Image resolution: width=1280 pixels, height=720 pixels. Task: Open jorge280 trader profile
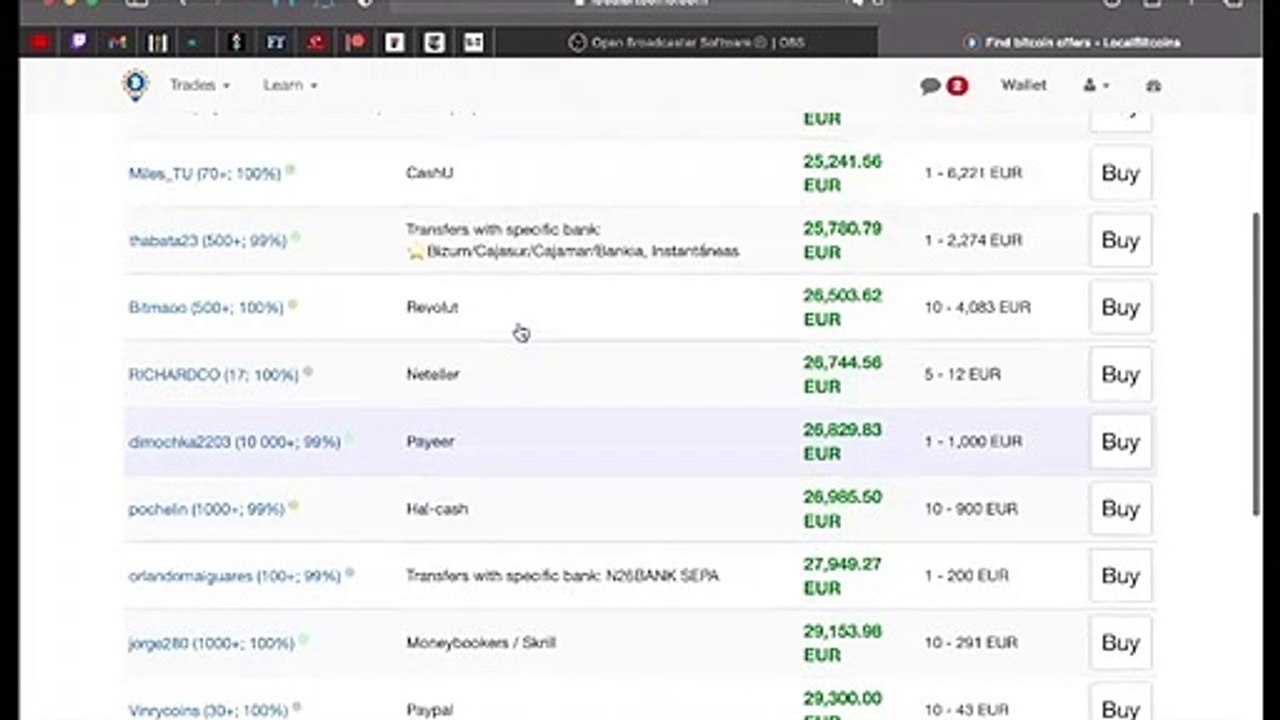(x=211, y=643)
